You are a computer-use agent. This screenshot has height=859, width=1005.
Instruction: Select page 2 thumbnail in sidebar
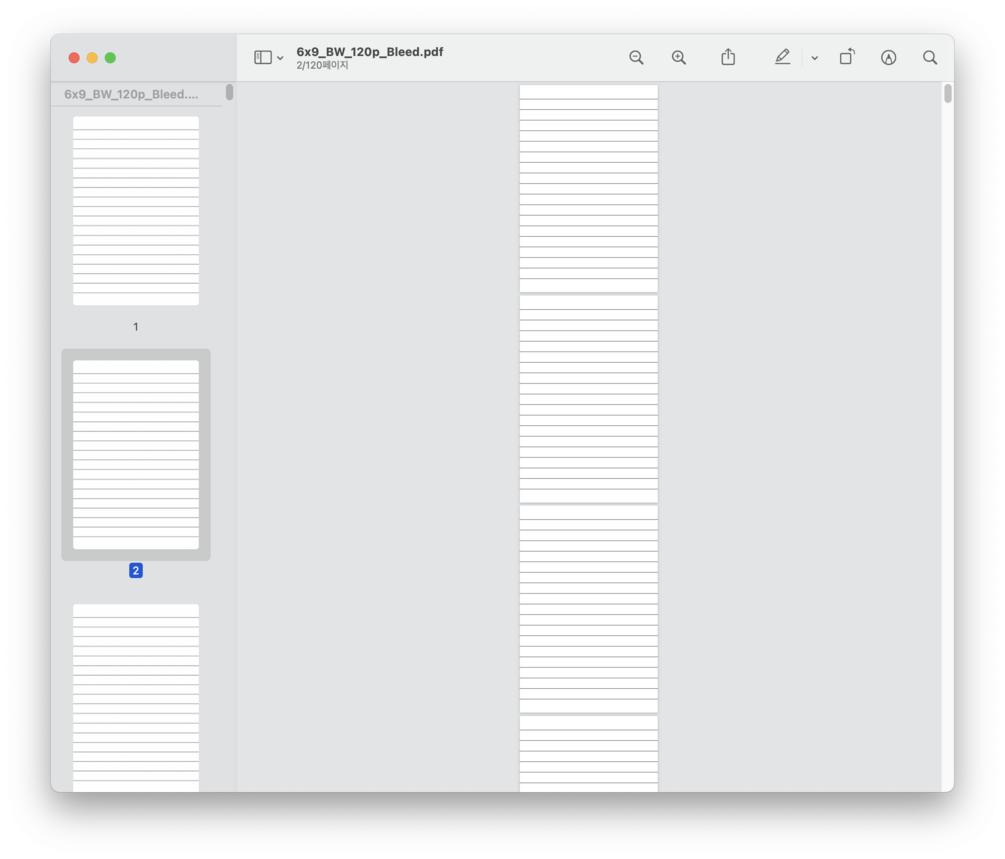136,455
